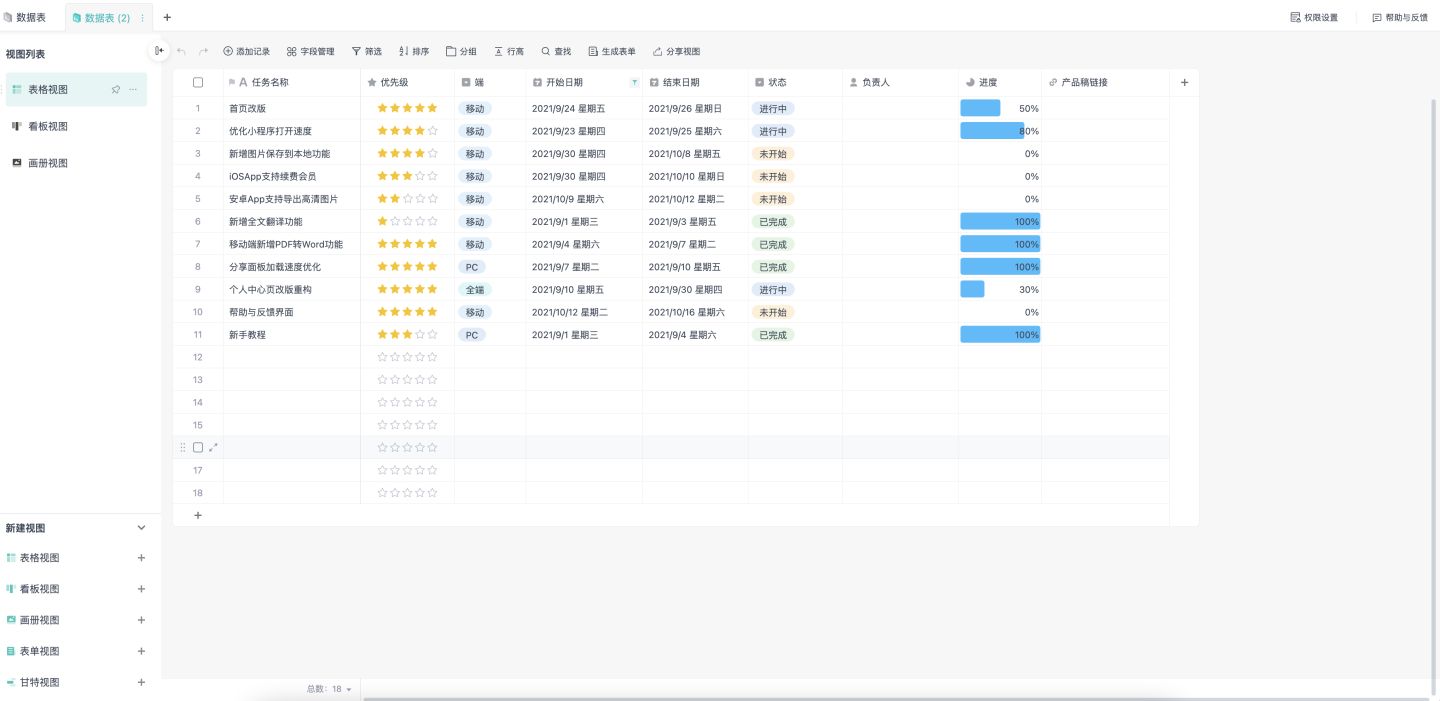Click the pin icon on 表格视图
The width and height of the screenshot is (1440, 701).
pos(116,89)
